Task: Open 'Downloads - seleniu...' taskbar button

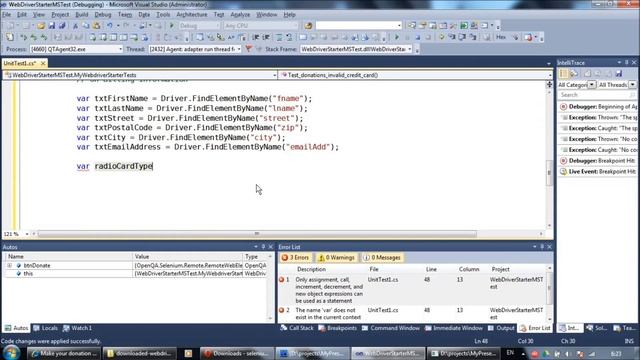Action: (x=236, y=353)
